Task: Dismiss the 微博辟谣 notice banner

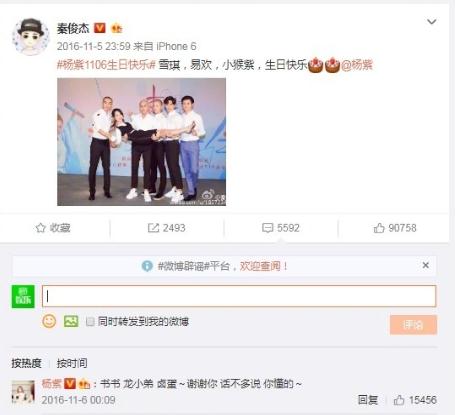Action: (x=426, y=265)
